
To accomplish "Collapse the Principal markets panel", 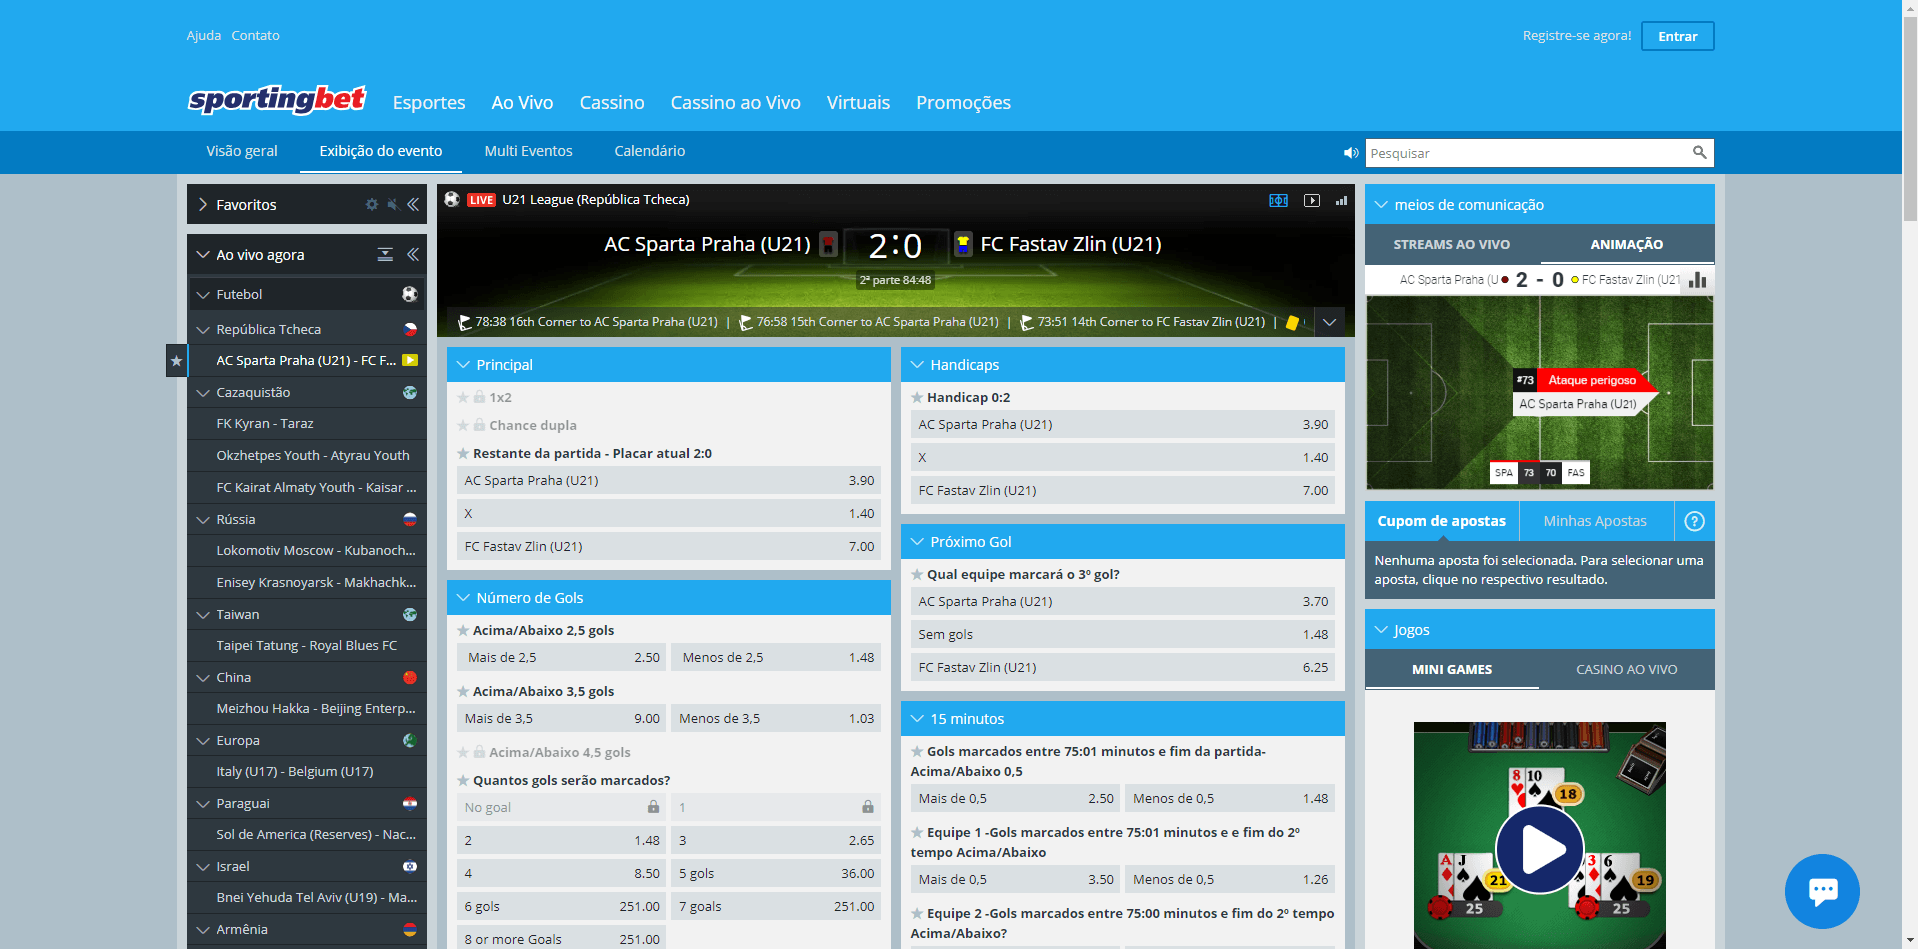I will coord(463,365).
